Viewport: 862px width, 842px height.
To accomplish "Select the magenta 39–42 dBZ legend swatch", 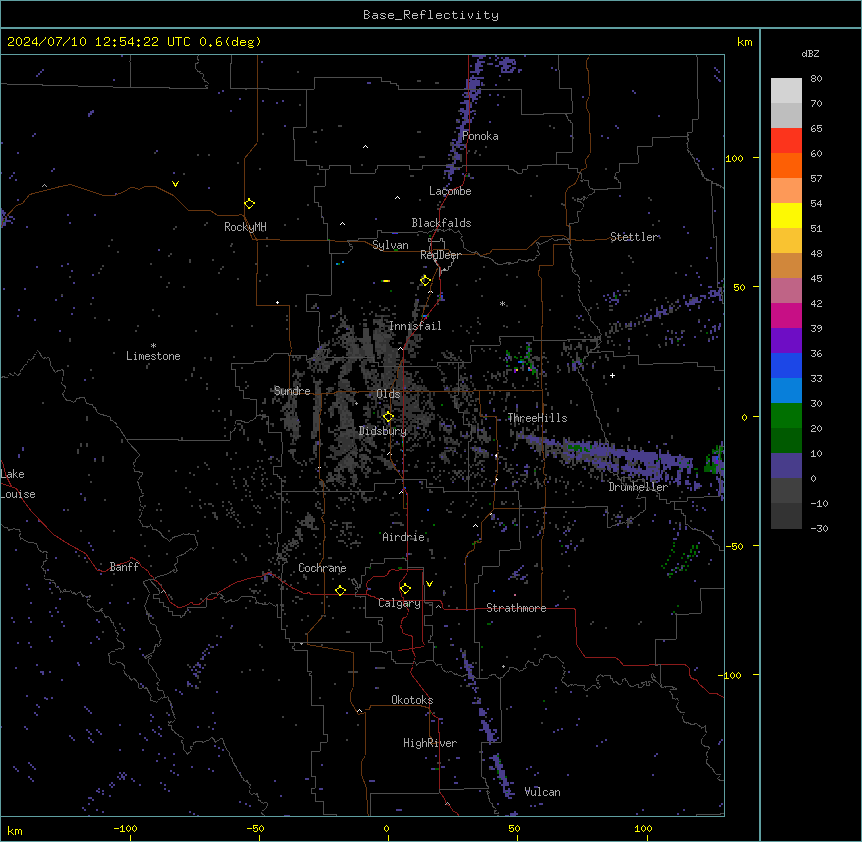I will 786,315.
